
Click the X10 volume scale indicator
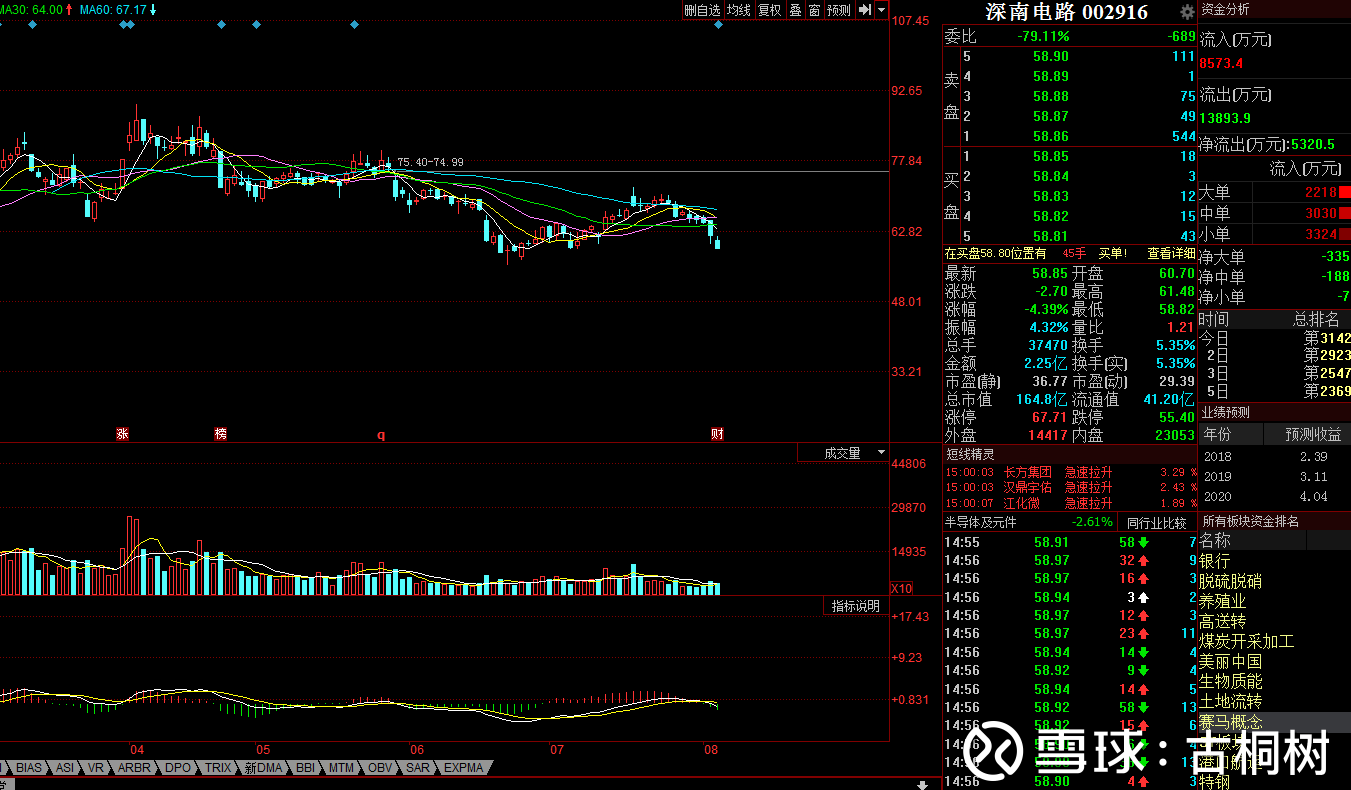click(901, 588)
